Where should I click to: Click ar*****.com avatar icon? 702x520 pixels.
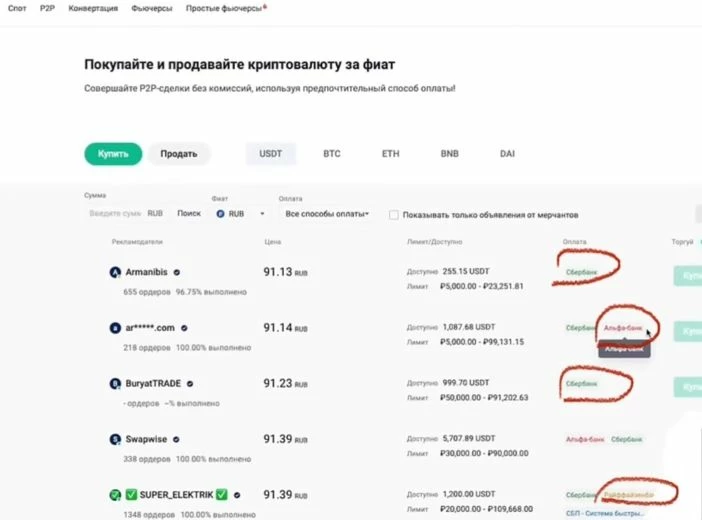click(115, 328)
